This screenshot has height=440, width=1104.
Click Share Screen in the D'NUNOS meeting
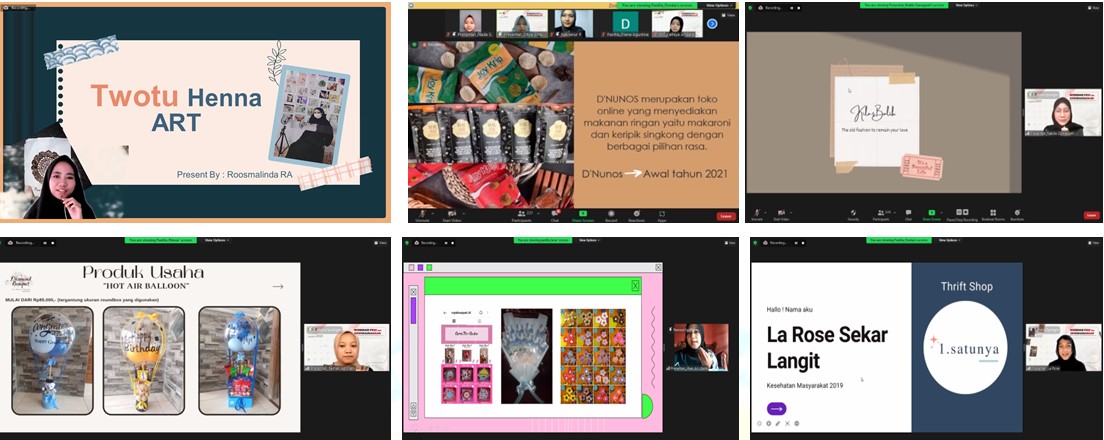click(581, 214)
